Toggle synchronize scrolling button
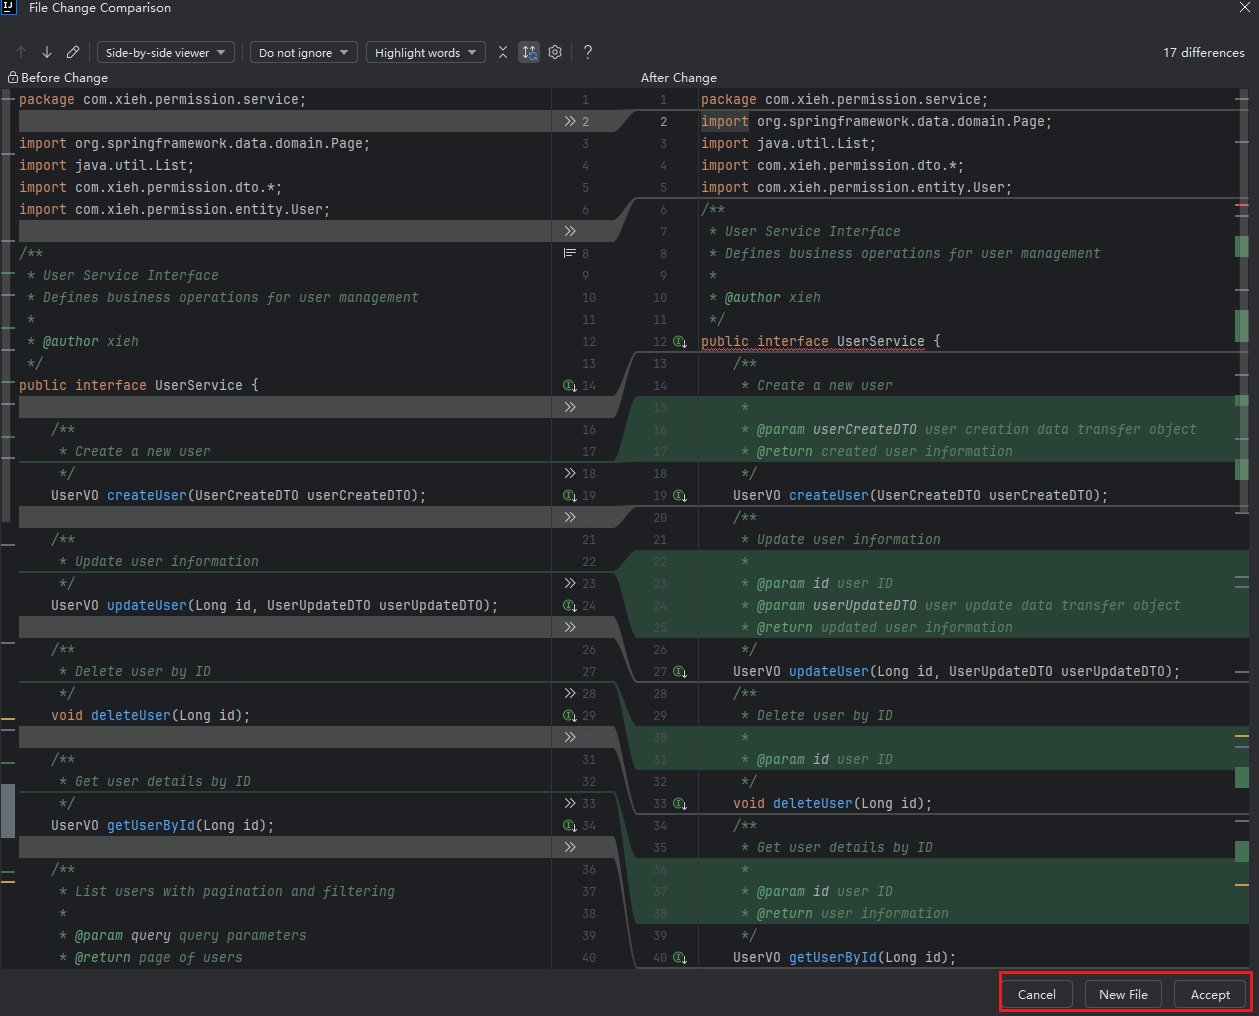The height and width of the screenshot is (1016, 1259). pyautogui.click(x=529, y=52)
